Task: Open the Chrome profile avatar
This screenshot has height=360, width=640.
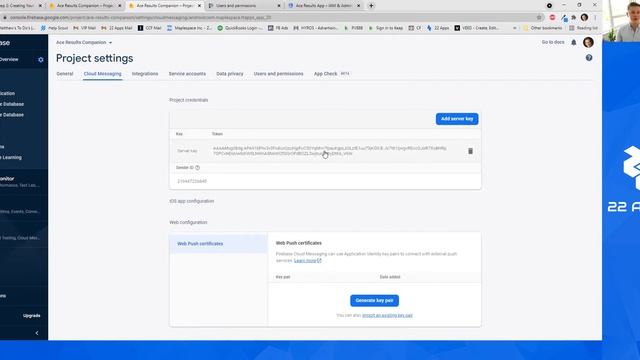Action: click(x=584, y=18)
